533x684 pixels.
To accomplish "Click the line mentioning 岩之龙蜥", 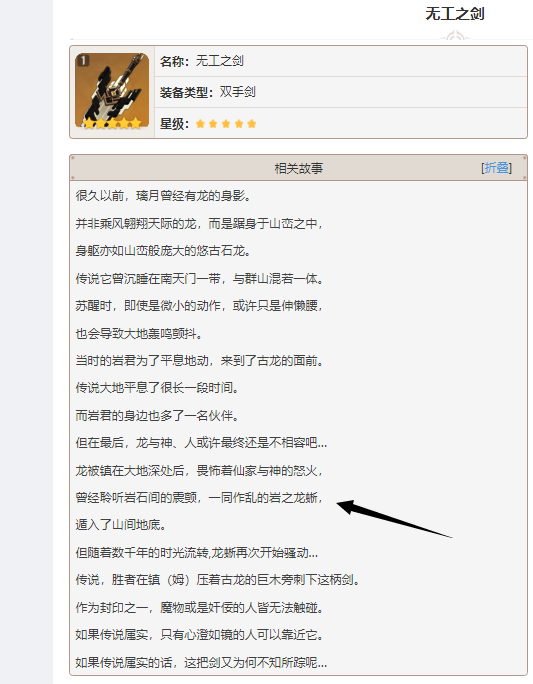I will click(x=200, y=498).
